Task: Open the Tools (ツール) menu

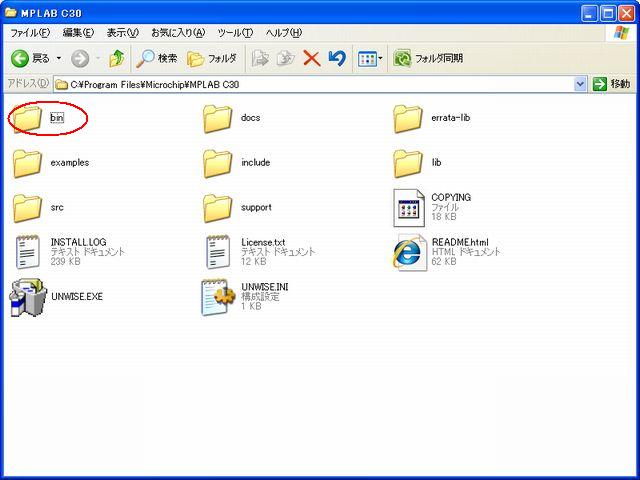Action: point(235,33)
